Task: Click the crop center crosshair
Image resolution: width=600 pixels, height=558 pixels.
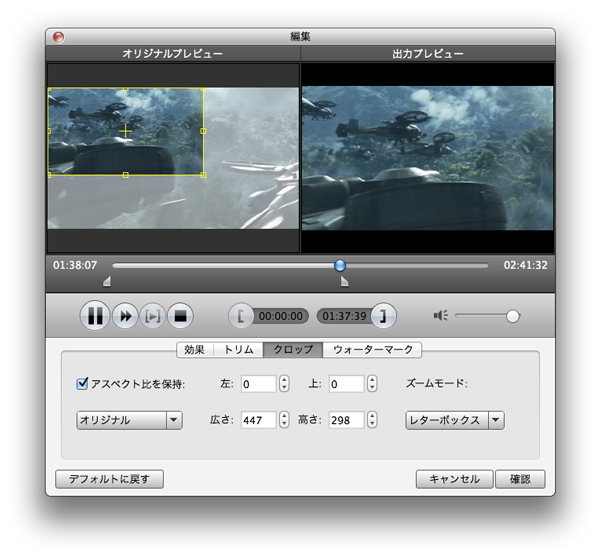Action: tap(126, 131)
